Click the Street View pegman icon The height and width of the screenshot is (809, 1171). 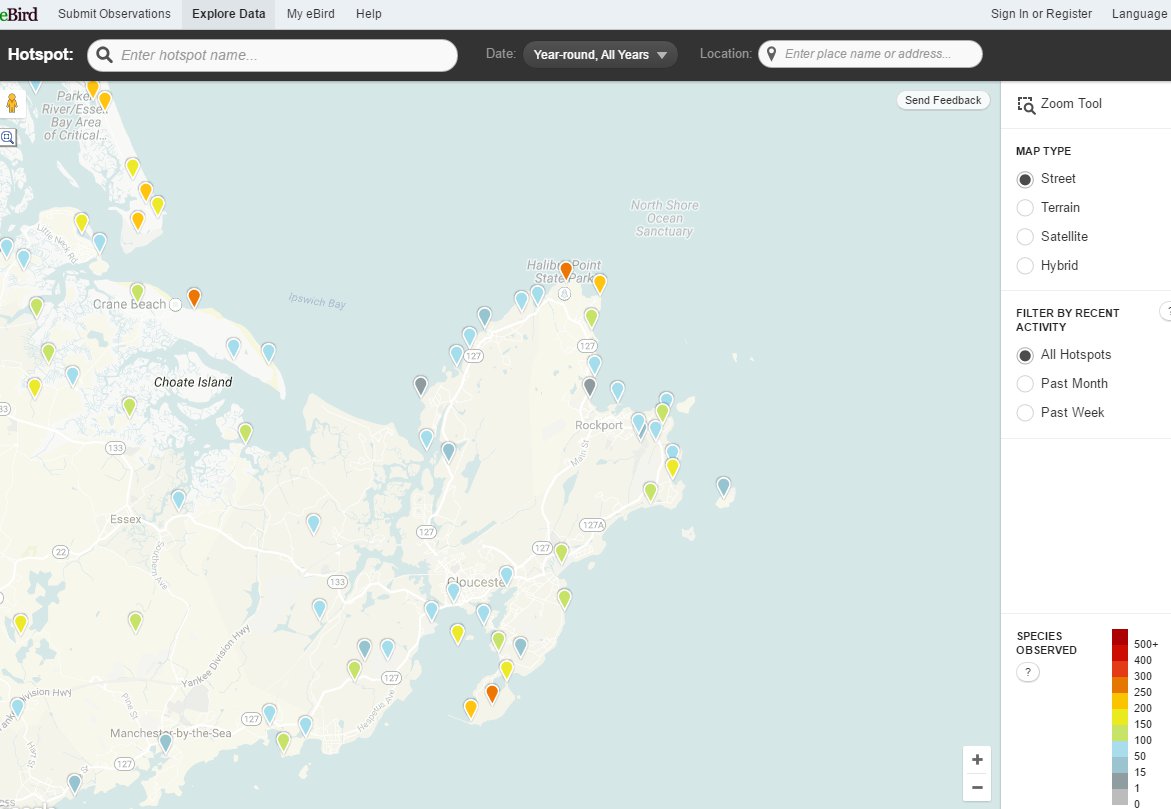pos(13,104)
